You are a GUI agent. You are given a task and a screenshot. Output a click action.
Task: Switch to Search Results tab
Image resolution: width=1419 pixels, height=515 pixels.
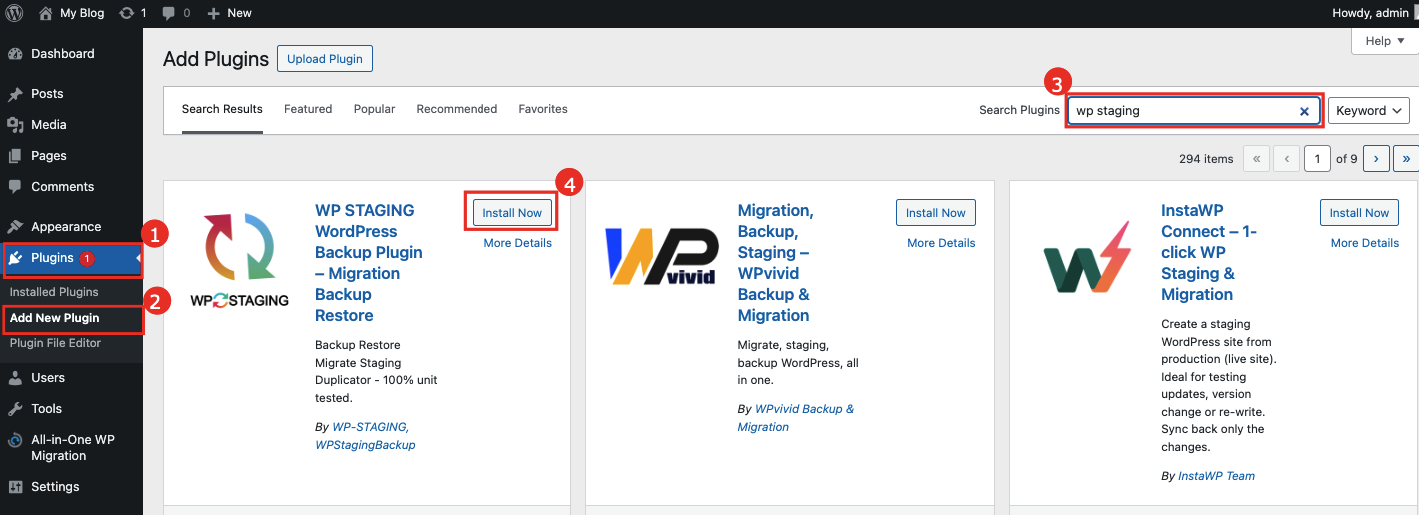point(222,109)
